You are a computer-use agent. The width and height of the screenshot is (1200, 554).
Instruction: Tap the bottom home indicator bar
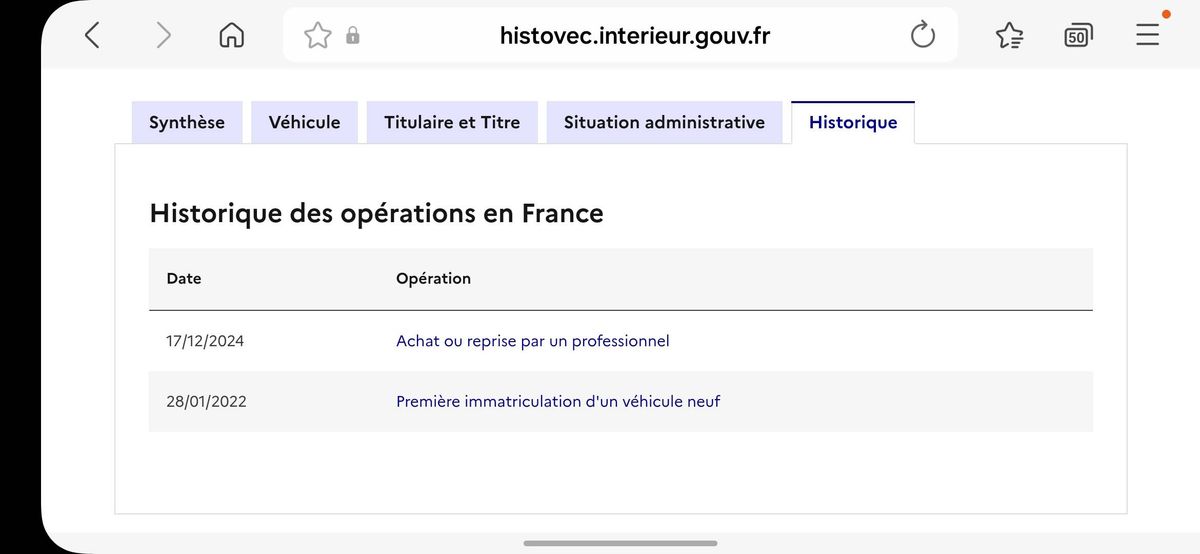click(x=620, y=543)
